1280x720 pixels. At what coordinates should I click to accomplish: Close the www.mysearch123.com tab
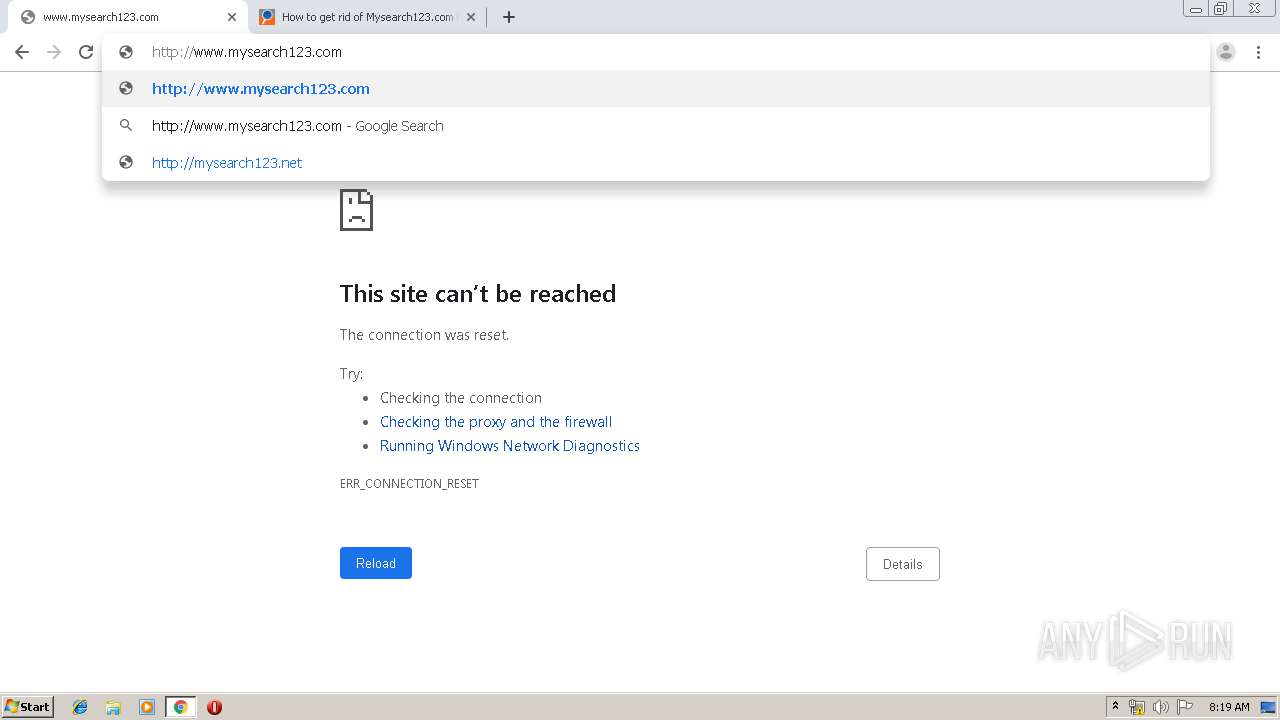(x=232, y=17)
